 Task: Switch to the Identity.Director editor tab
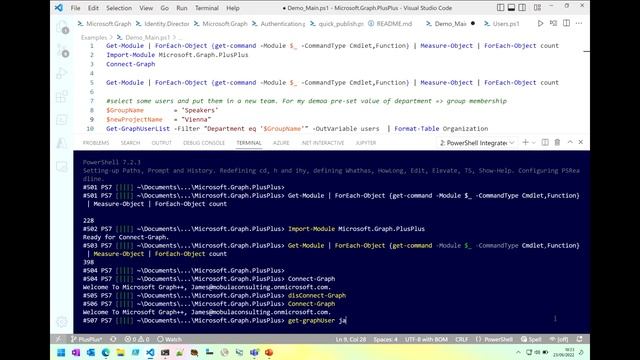(x=162, y=24)
